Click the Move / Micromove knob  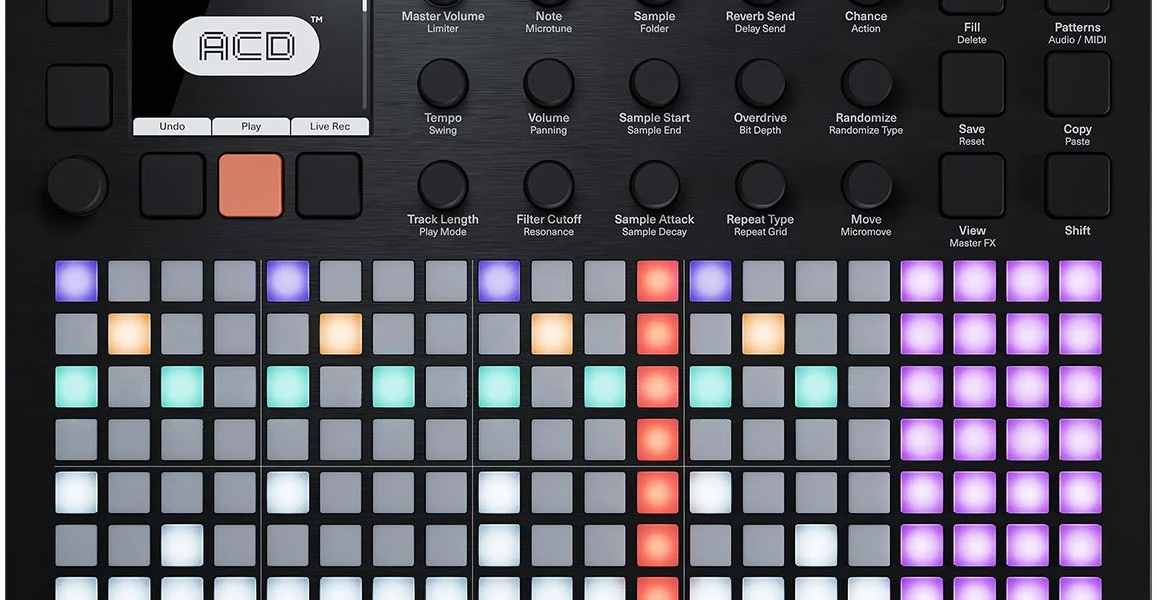click(x=866, y=185)
